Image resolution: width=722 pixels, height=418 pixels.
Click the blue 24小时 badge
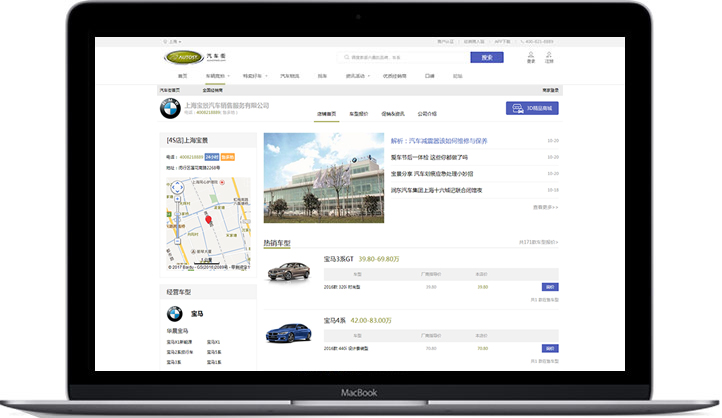click(x=212, y=157)
